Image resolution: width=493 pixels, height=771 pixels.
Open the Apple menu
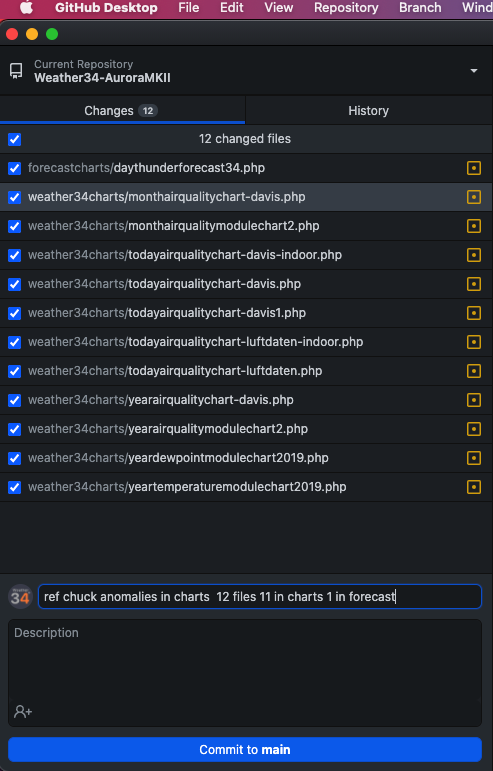(x=26, y=7)
